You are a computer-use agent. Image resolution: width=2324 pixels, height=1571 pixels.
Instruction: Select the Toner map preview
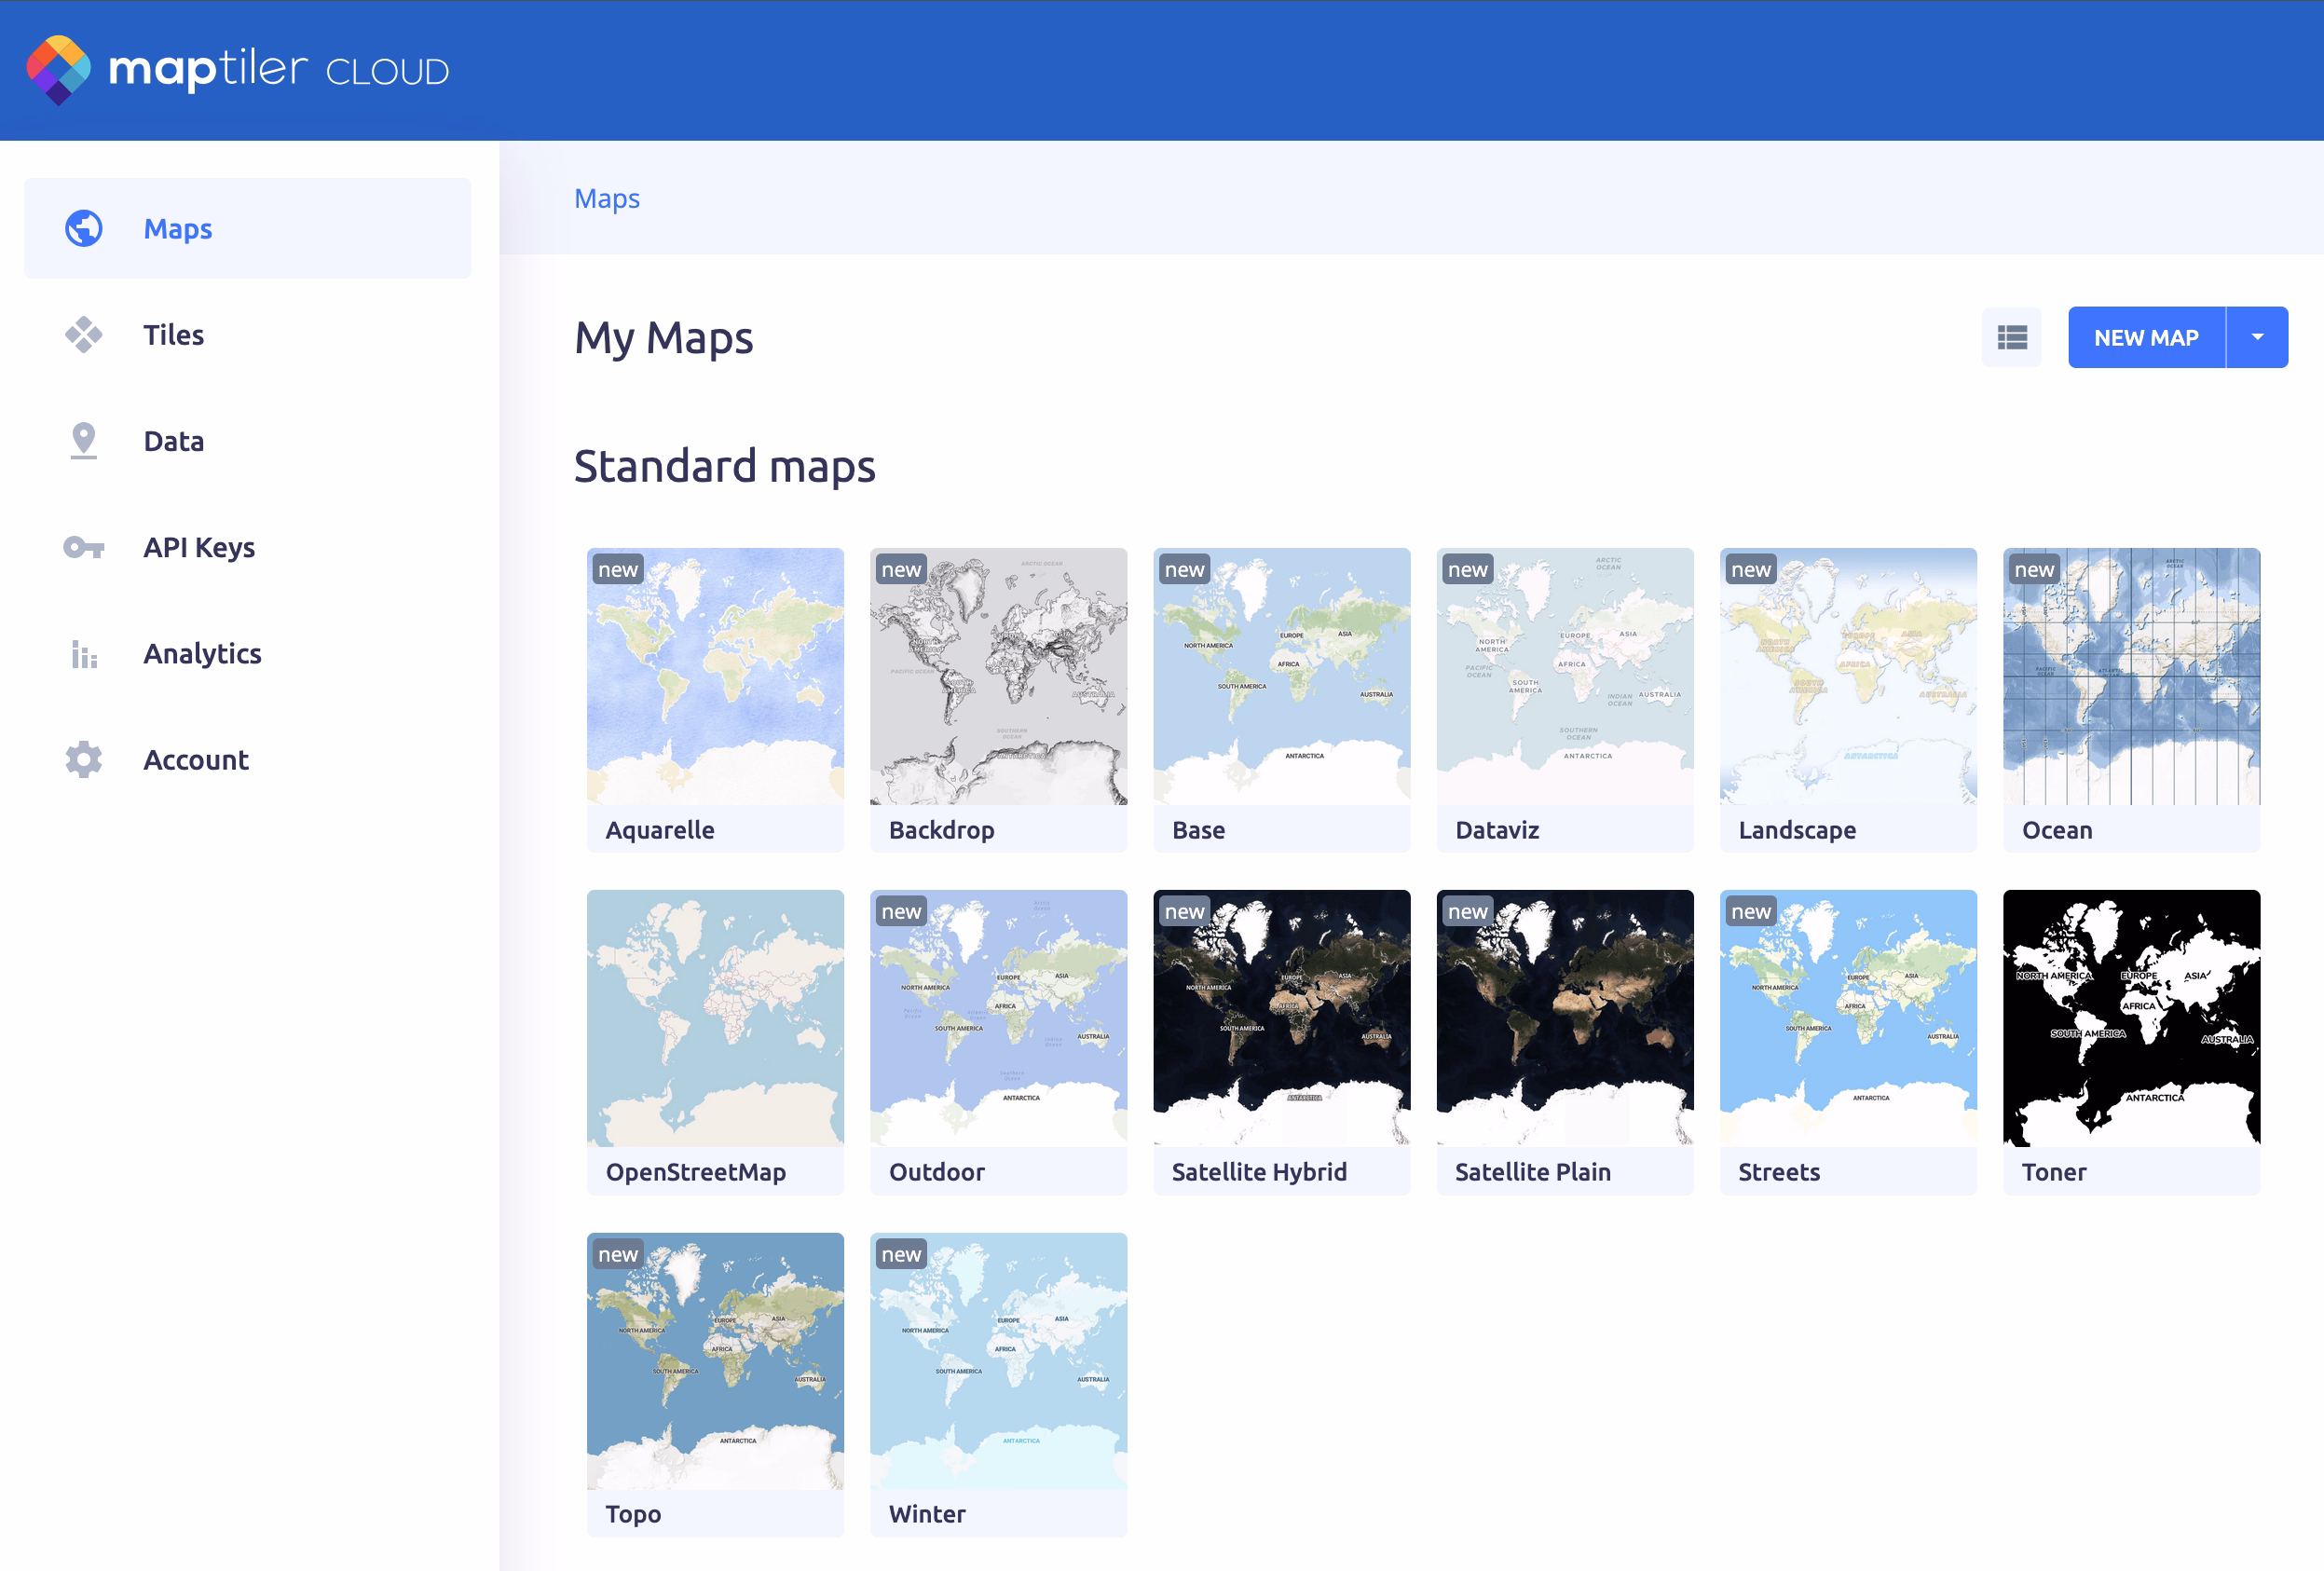[2131, 1020]
